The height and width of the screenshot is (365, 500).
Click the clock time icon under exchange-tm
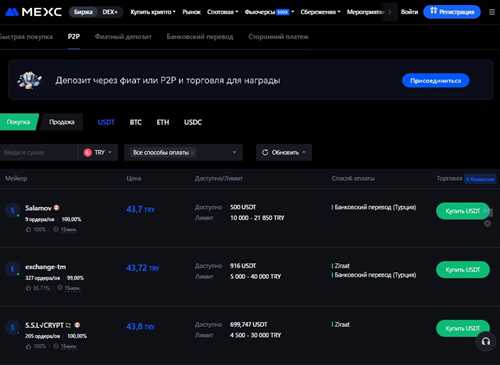[60, 287]
